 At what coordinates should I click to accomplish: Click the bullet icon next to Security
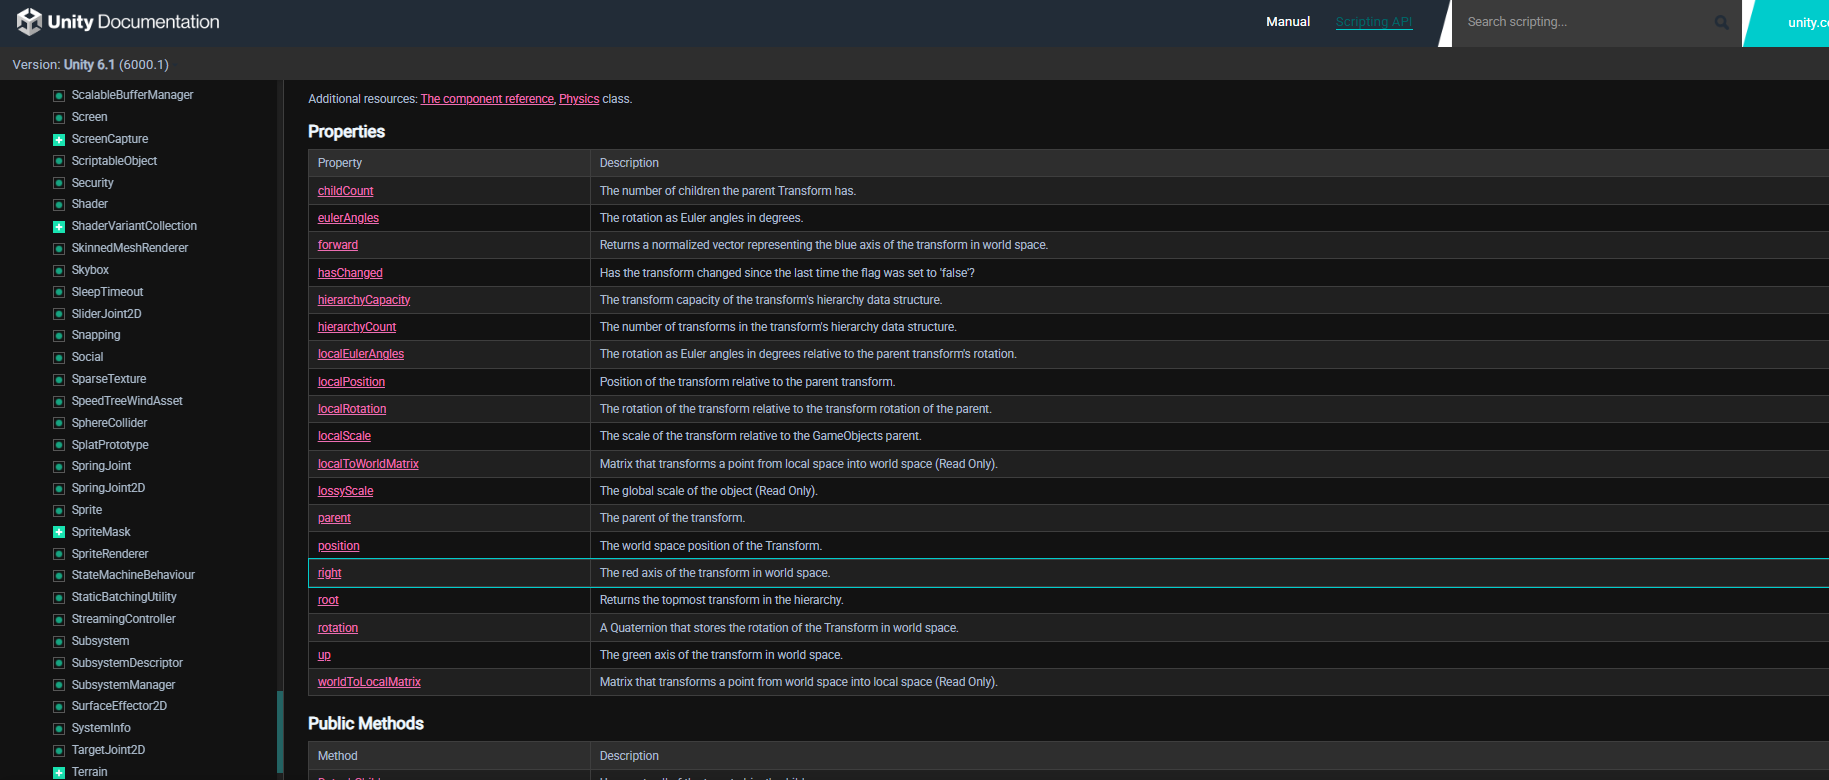click(x=59, y=184)
